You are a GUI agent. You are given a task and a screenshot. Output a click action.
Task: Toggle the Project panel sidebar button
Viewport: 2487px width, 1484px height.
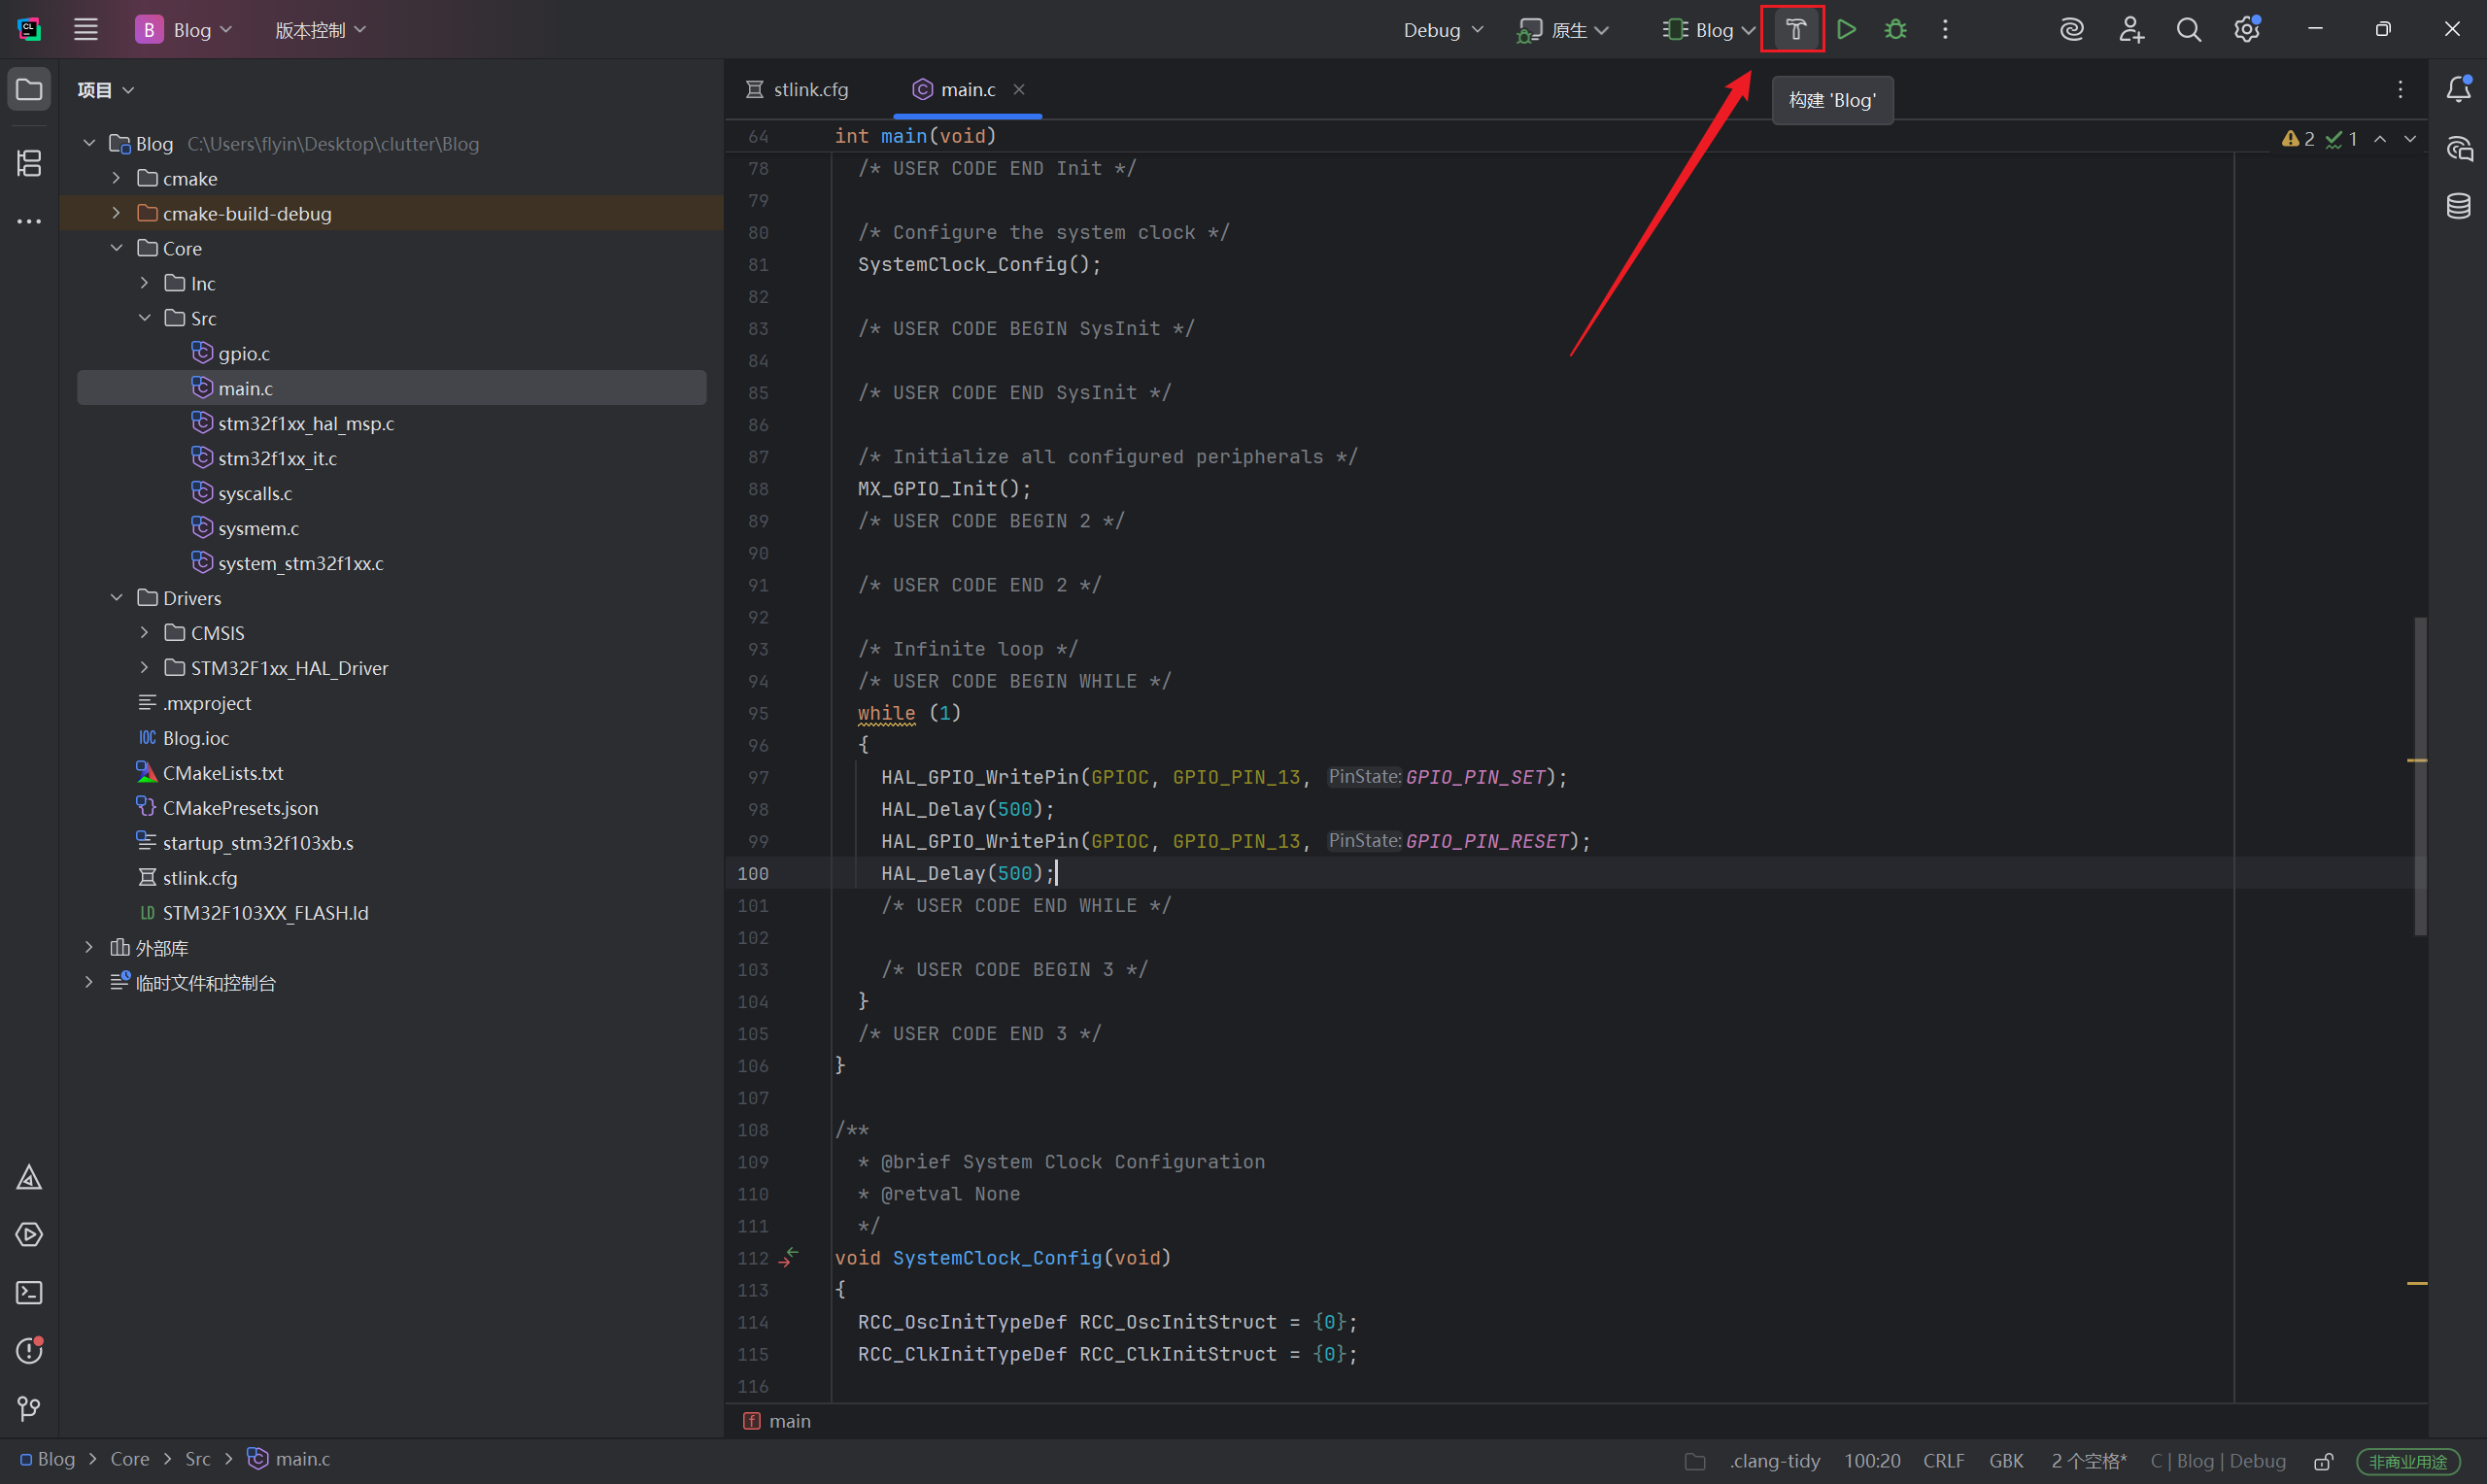[x=29, y=90]
